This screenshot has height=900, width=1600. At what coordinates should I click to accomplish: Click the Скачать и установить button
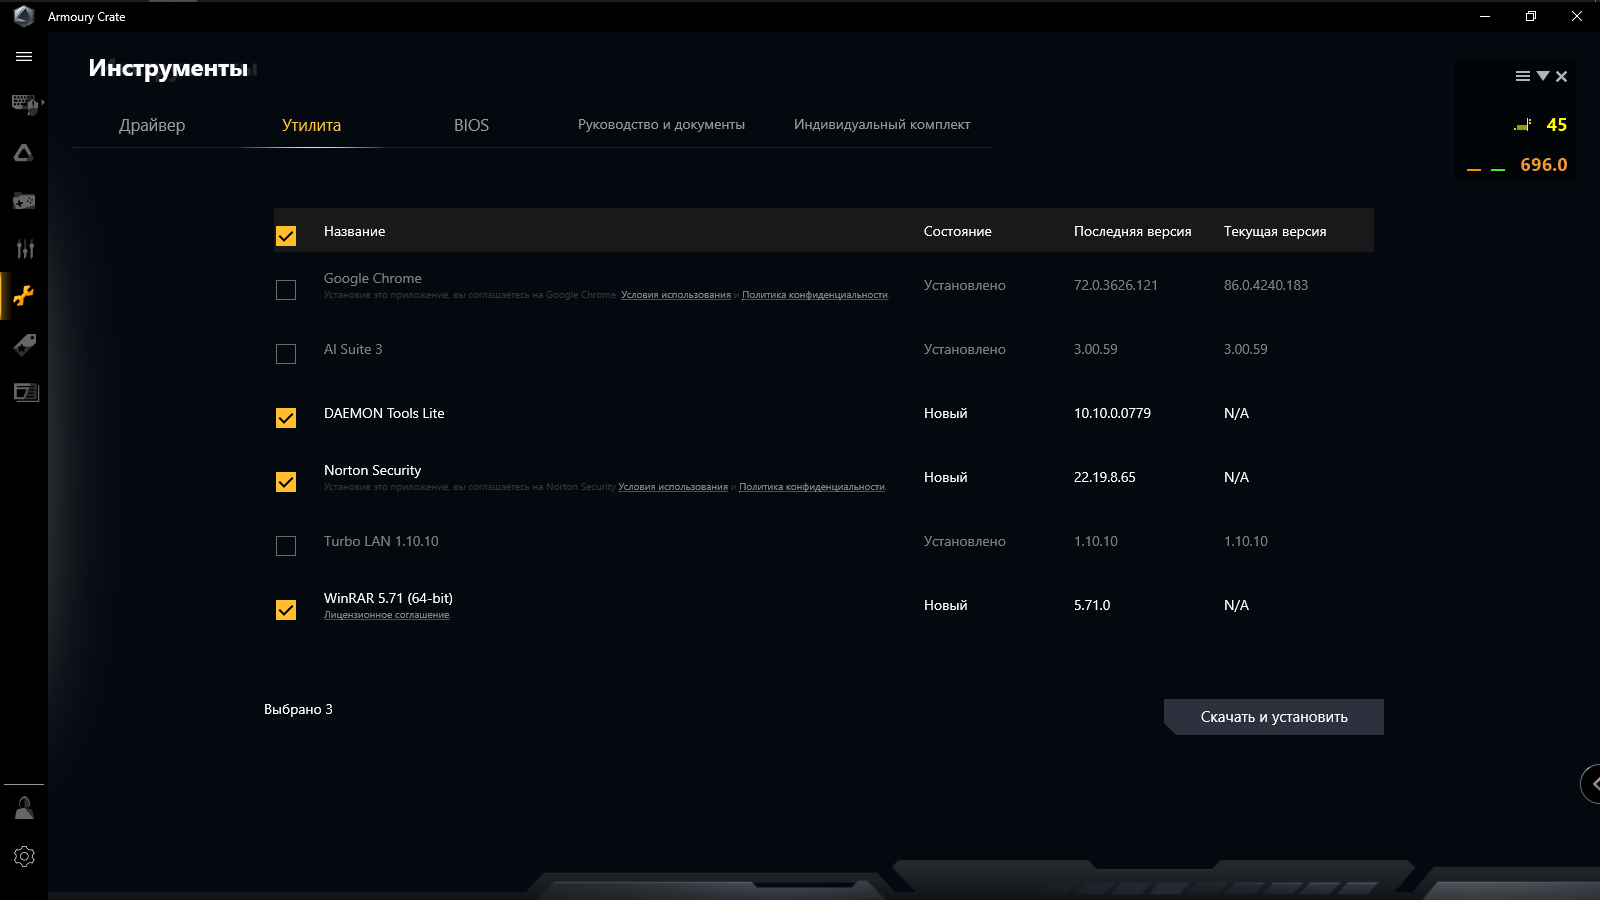[x=1274, y=717]
